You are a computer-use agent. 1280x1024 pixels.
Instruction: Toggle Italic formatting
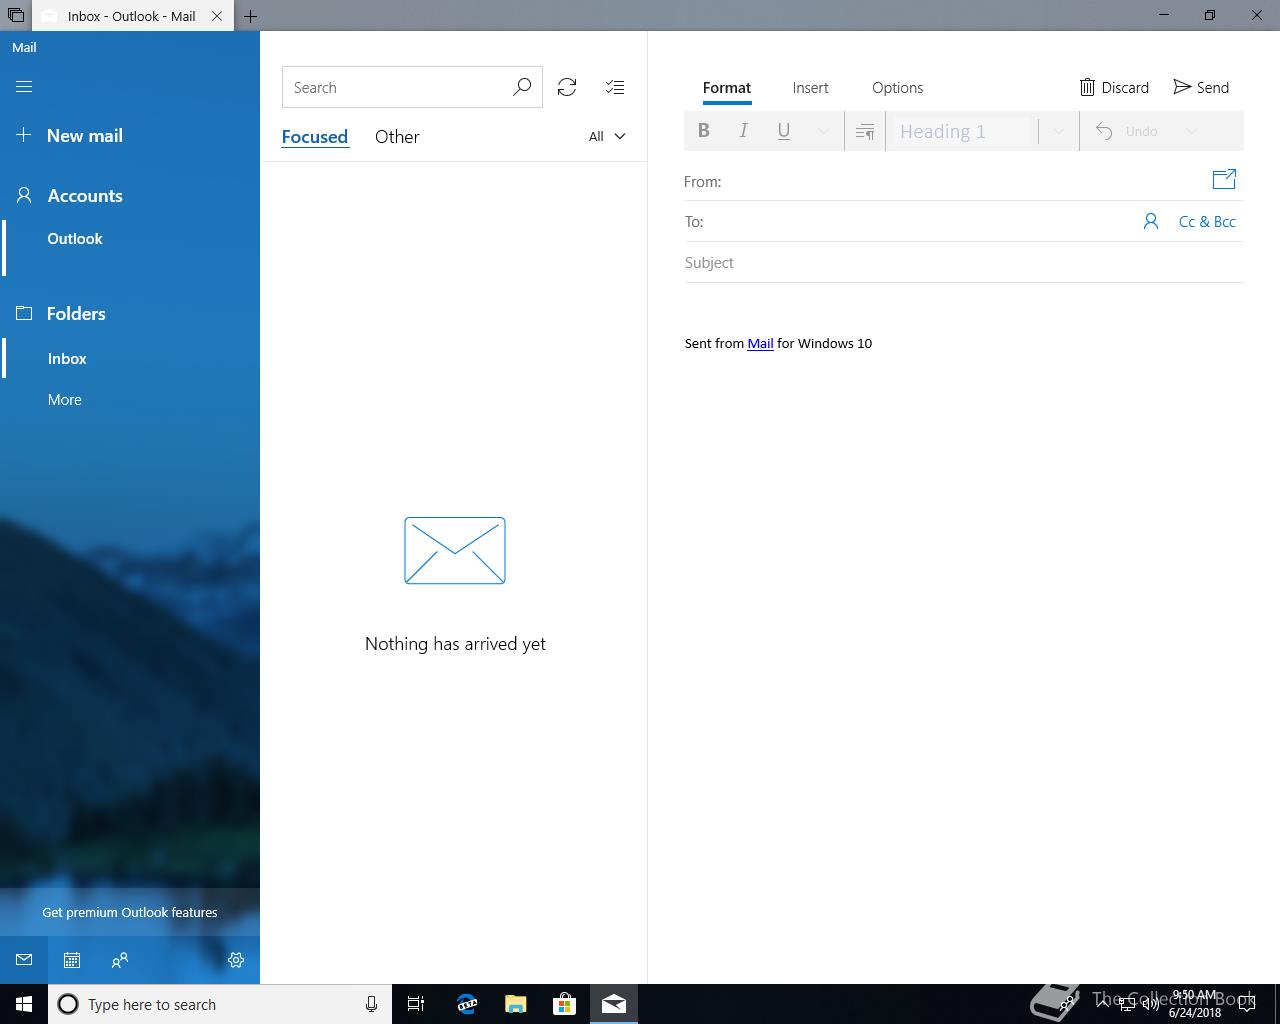point(744,131)
